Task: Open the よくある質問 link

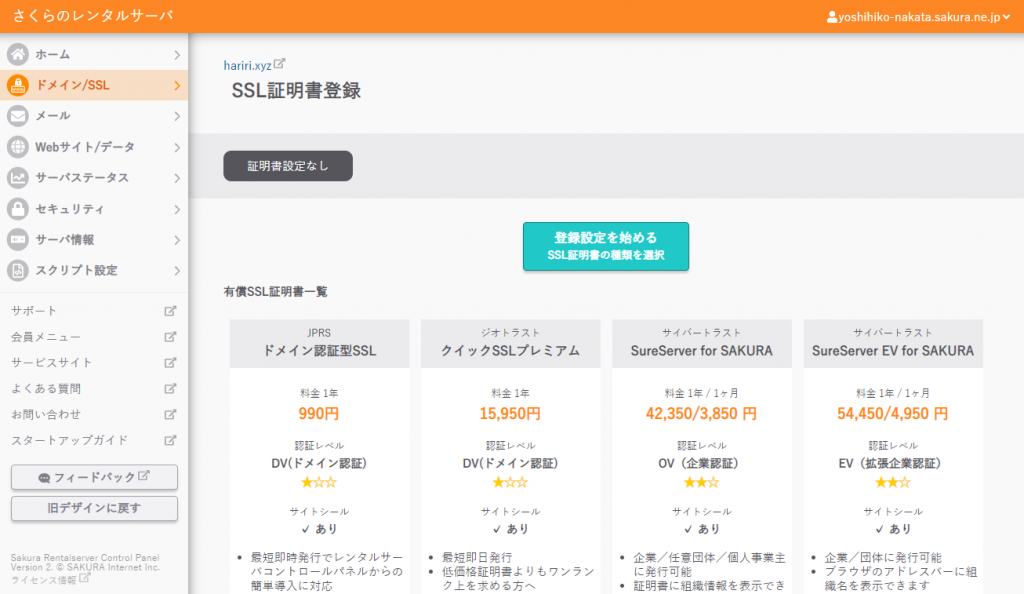Action: tap(46, 388)
